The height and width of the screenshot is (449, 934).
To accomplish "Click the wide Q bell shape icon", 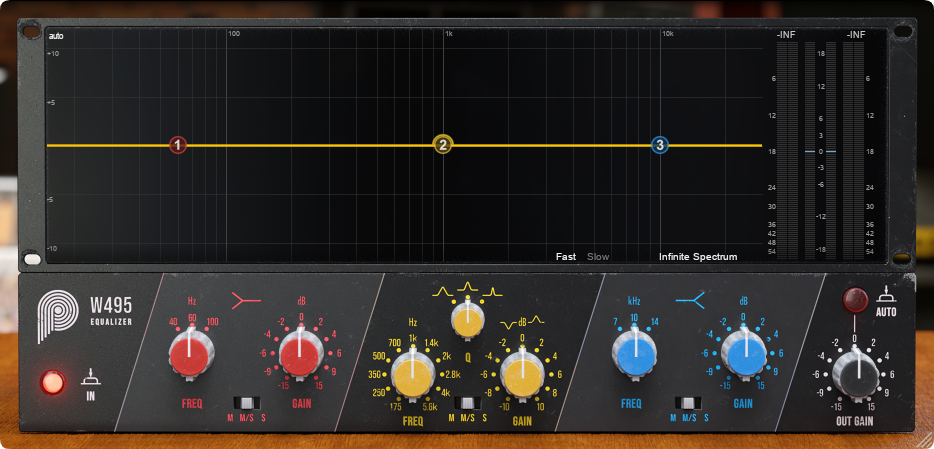I will pos(443,292).
